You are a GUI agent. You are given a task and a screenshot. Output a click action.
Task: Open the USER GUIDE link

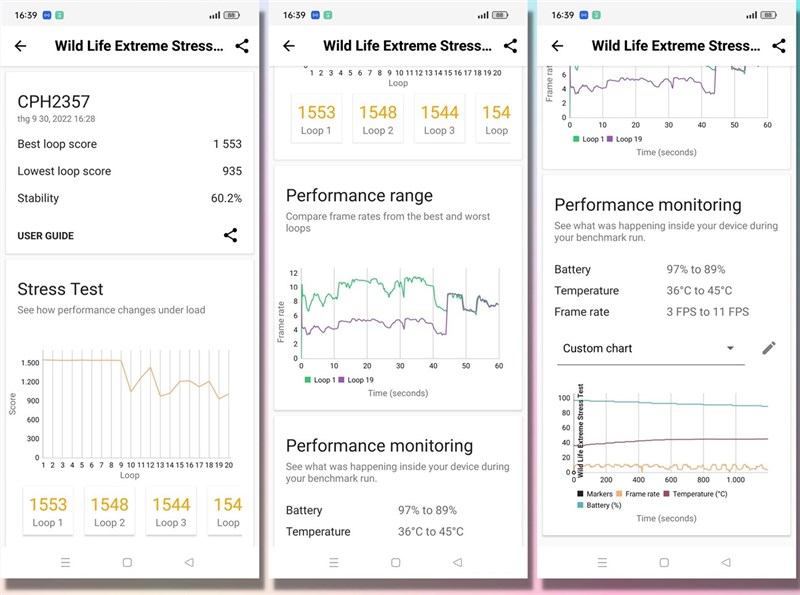[45, 236]
